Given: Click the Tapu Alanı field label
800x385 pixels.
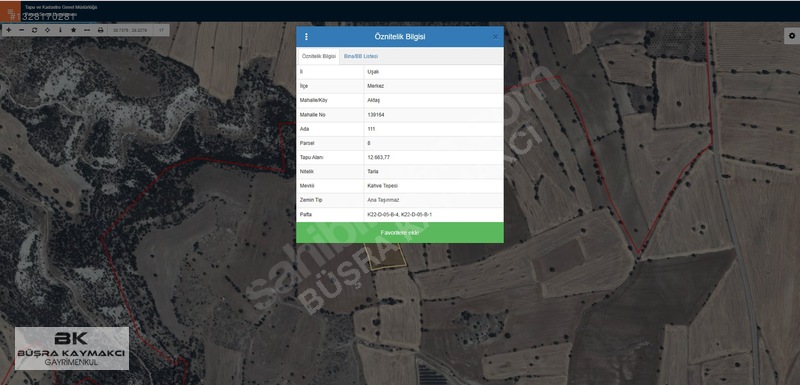Looking at the screenshot, I should pyautogui.click(x=311, y=158).
